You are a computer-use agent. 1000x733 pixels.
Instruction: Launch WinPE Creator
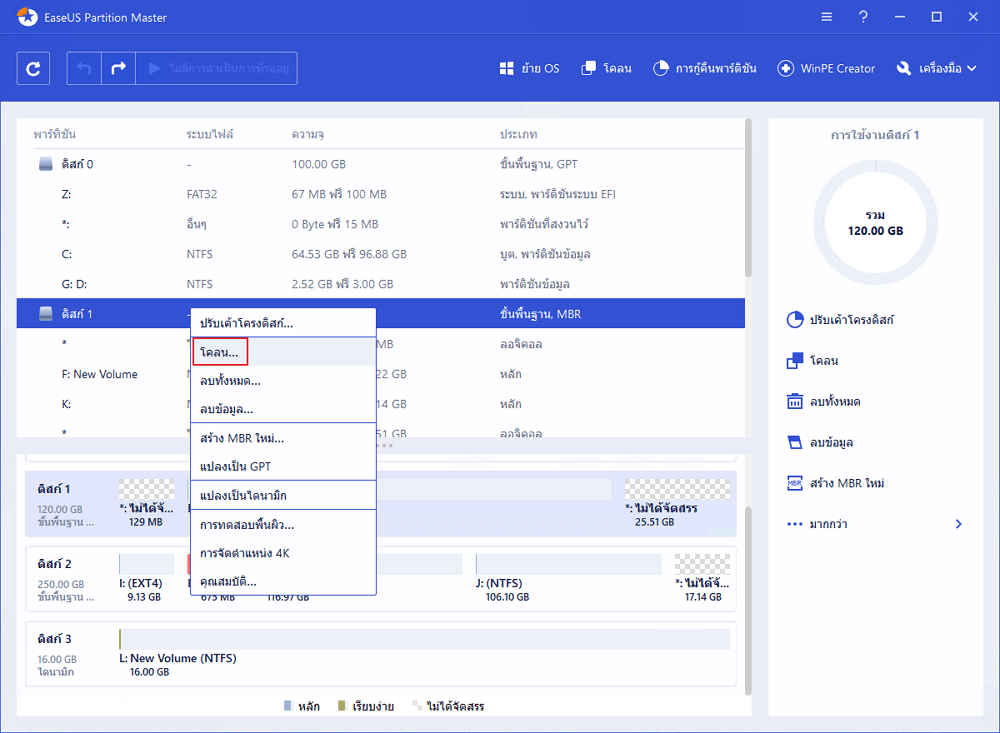pos(826,68)
